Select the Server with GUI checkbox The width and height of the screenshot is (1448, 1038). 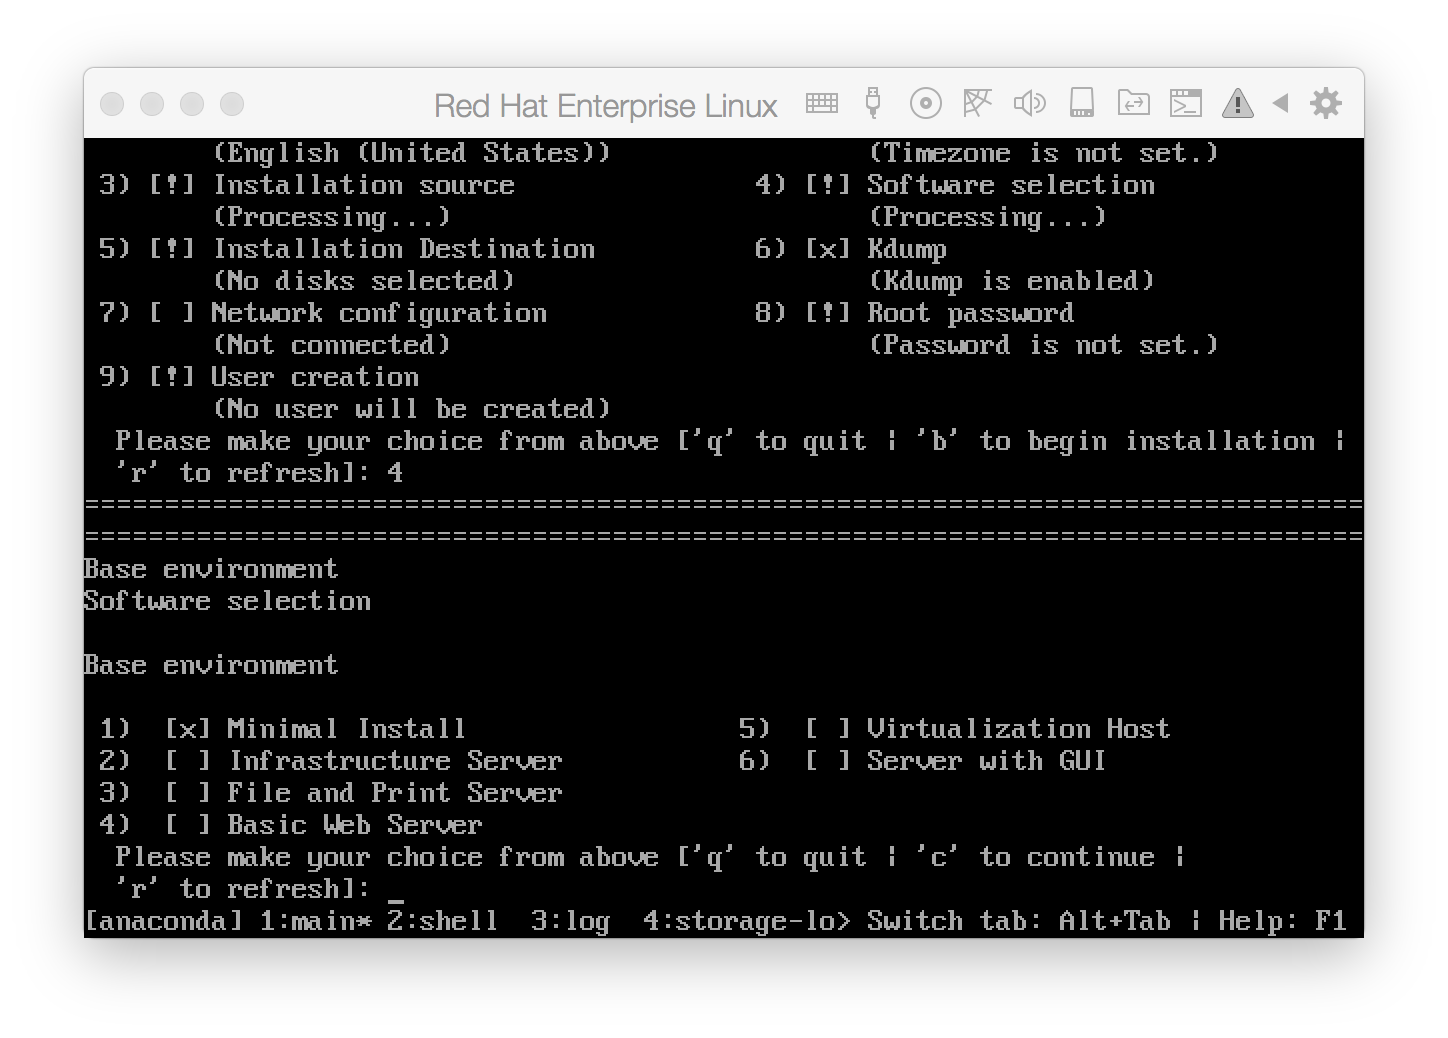click(827, 761)
